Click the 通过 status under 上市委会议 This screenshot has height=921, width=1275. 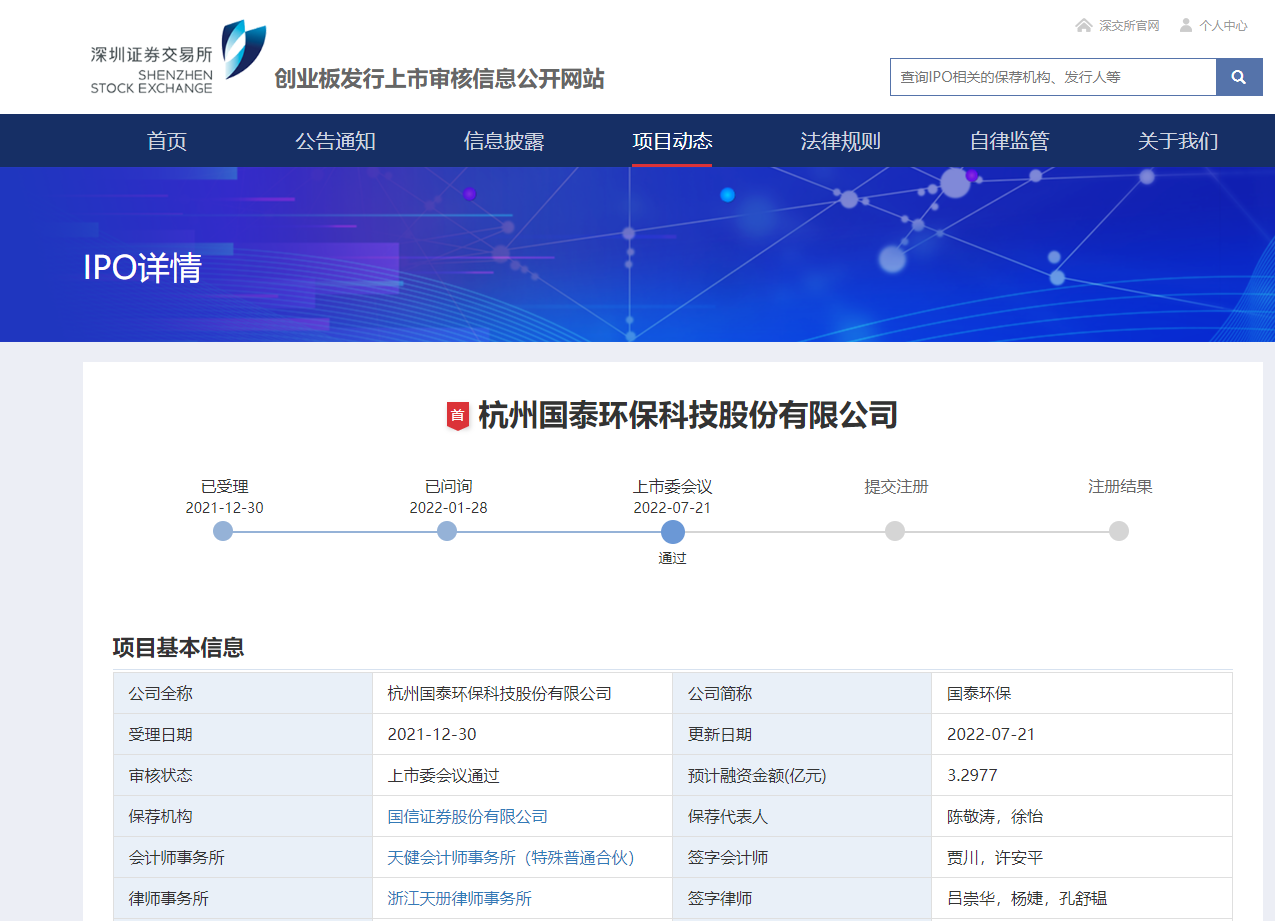point(673,559)
